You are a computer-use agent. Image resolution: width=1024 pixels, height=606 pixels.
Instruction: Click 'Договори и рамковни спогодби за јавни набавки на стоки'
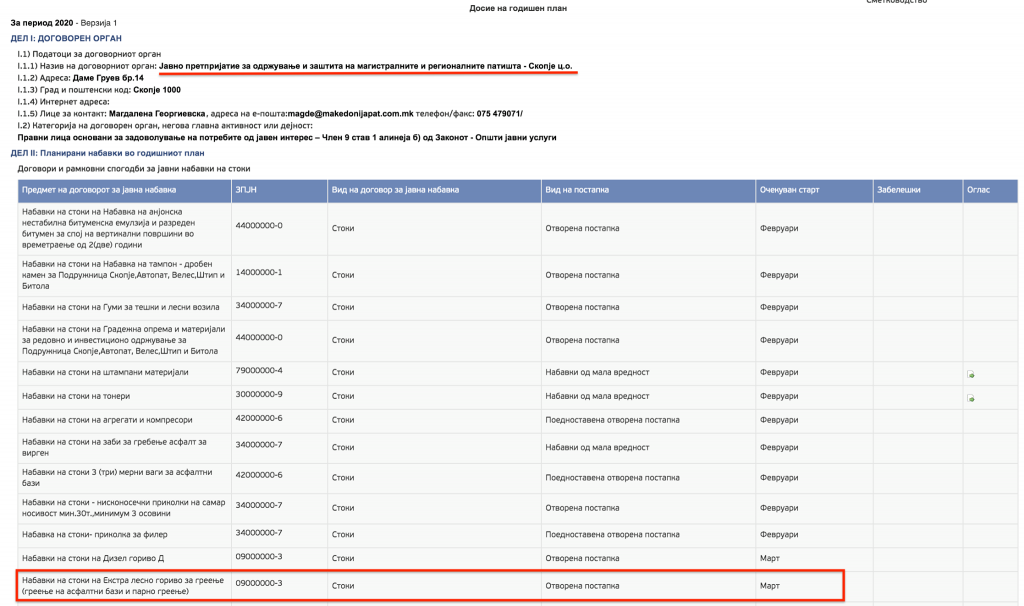(x=134, y=168)
